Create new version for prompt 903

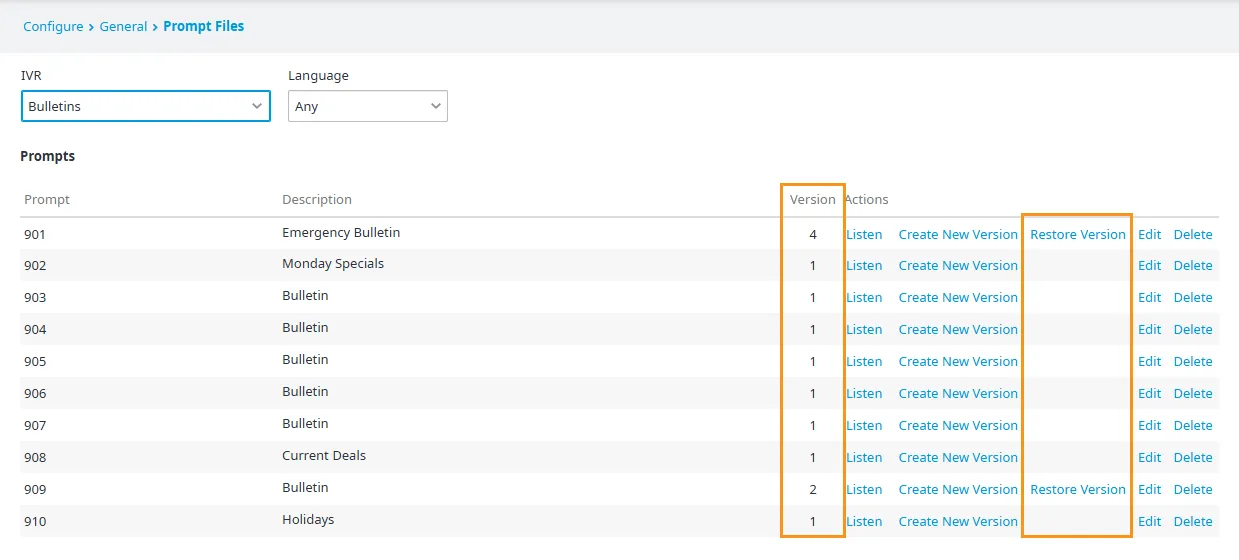(x=958, y=298)
